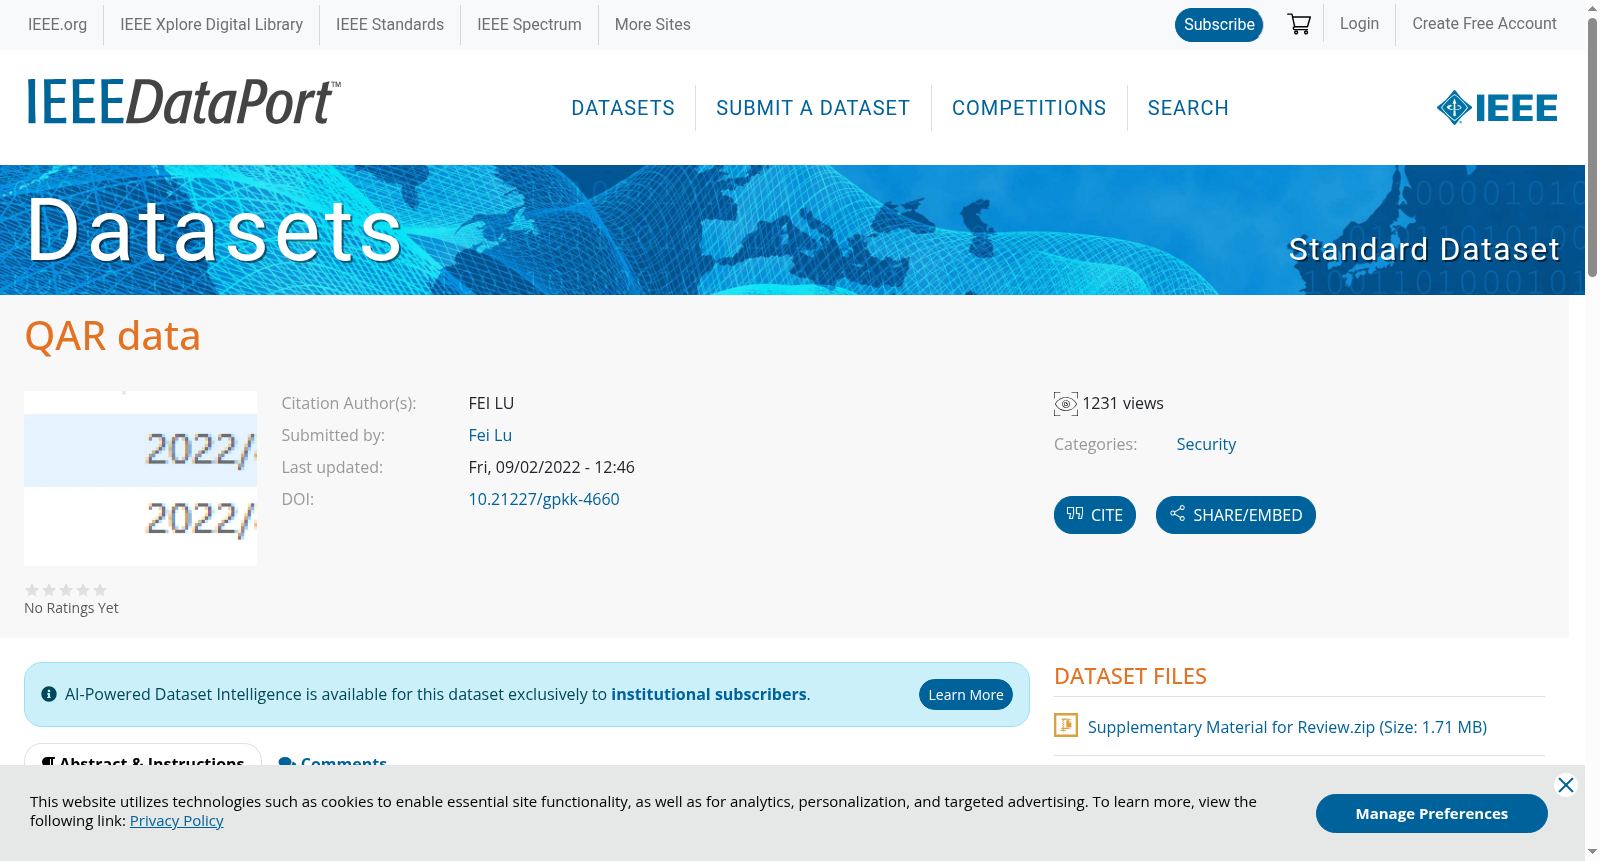Open submitter Fei Lu's profile link
Image resolution: width=1600 pixels, height=861 pixels.
tap(490, 435)
